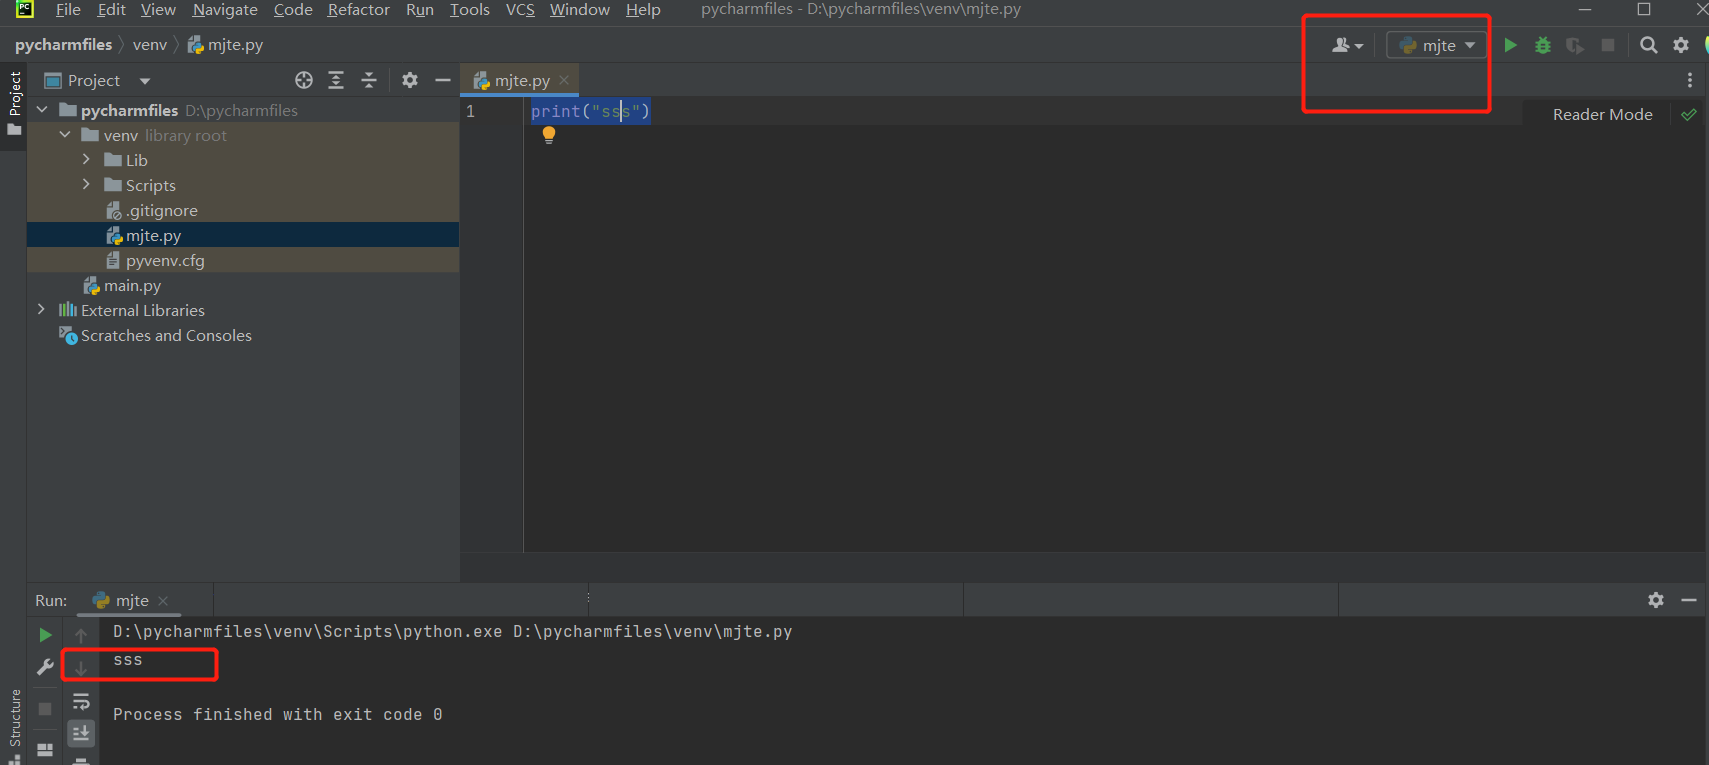Viewport: 1709px width, 765px height.
Task: Open the Window menu
Action: click(579, 10)
